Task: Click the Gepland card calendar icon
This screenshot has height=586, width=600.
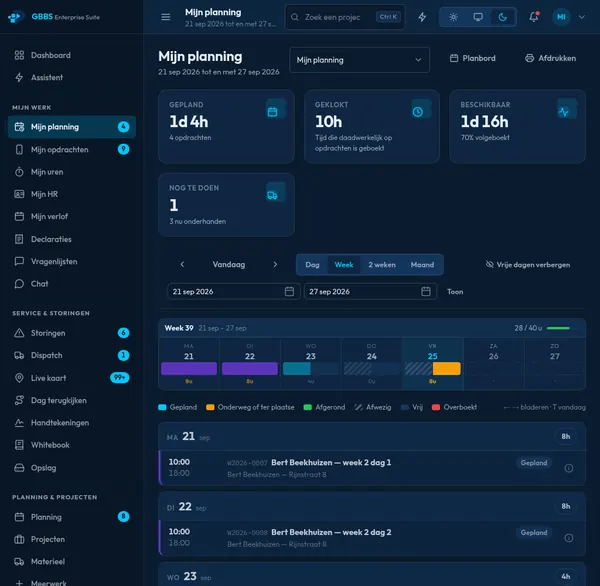Action: [x=272, y=112]
